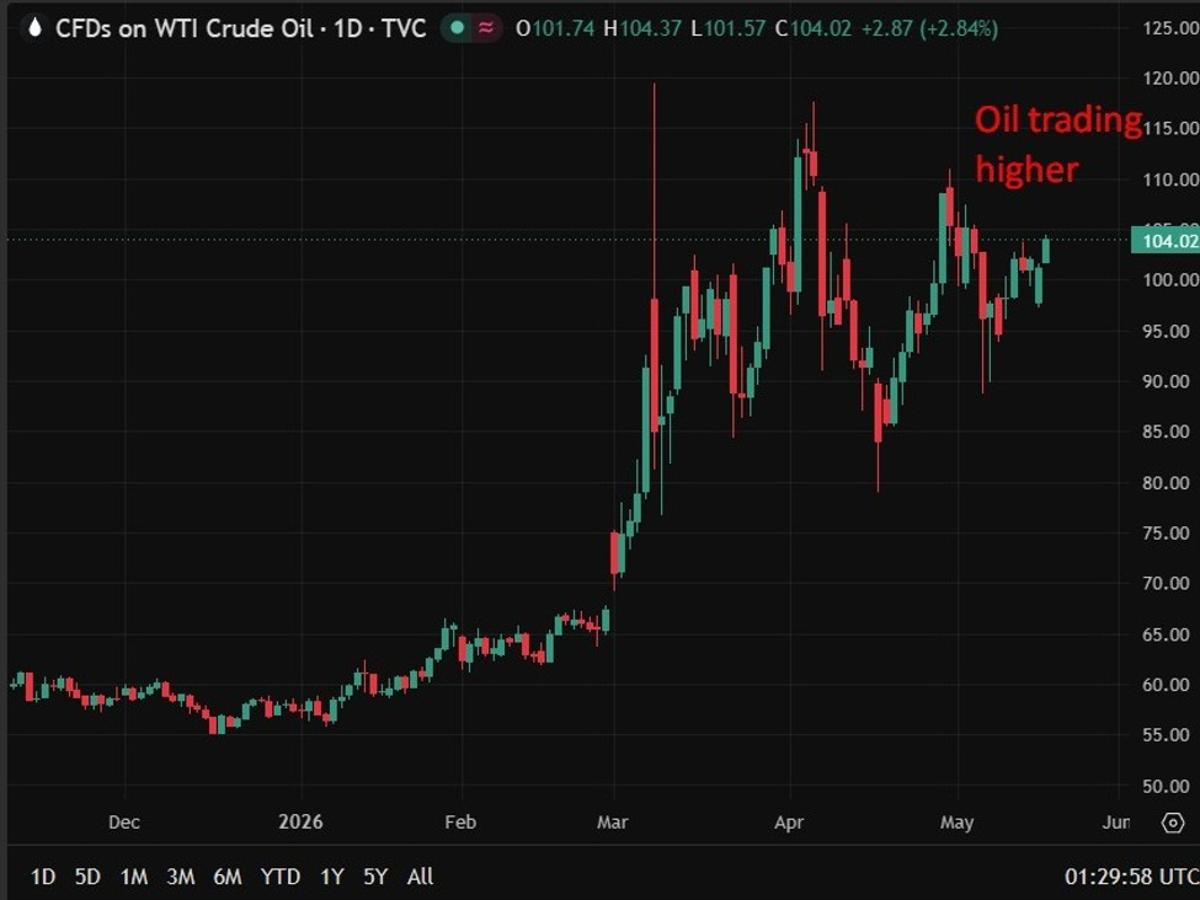Select the 5Y time range
1200x900 pixels.
375,877
